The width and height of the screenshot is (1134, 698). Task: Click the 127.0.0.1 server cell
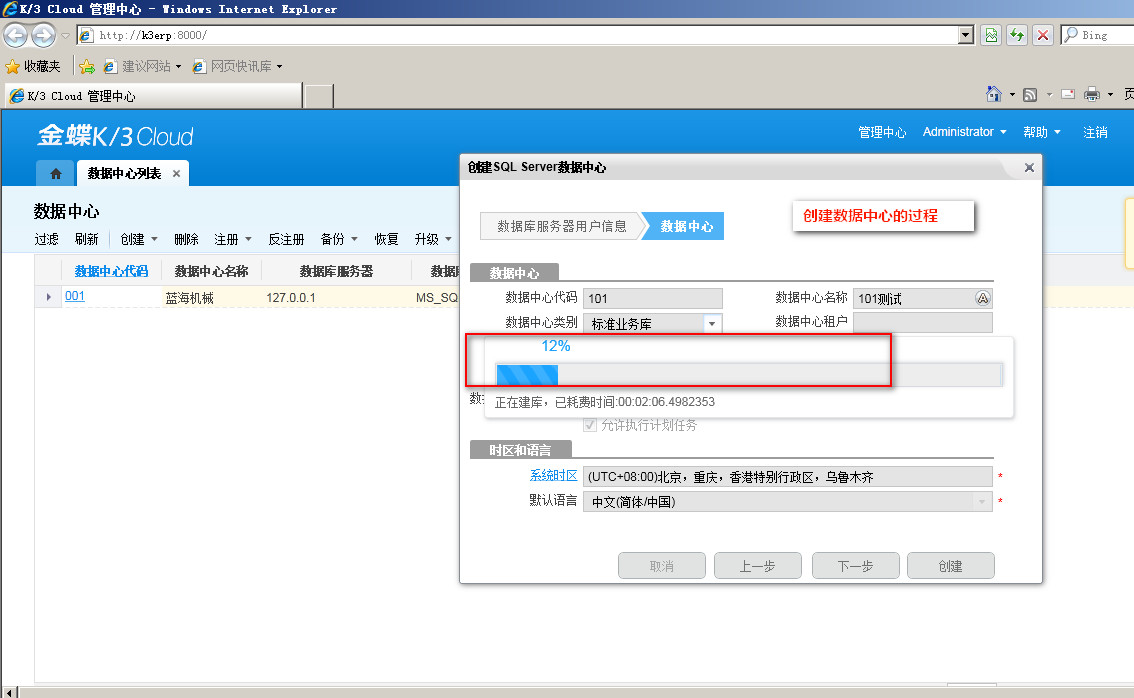click(291, 298)
